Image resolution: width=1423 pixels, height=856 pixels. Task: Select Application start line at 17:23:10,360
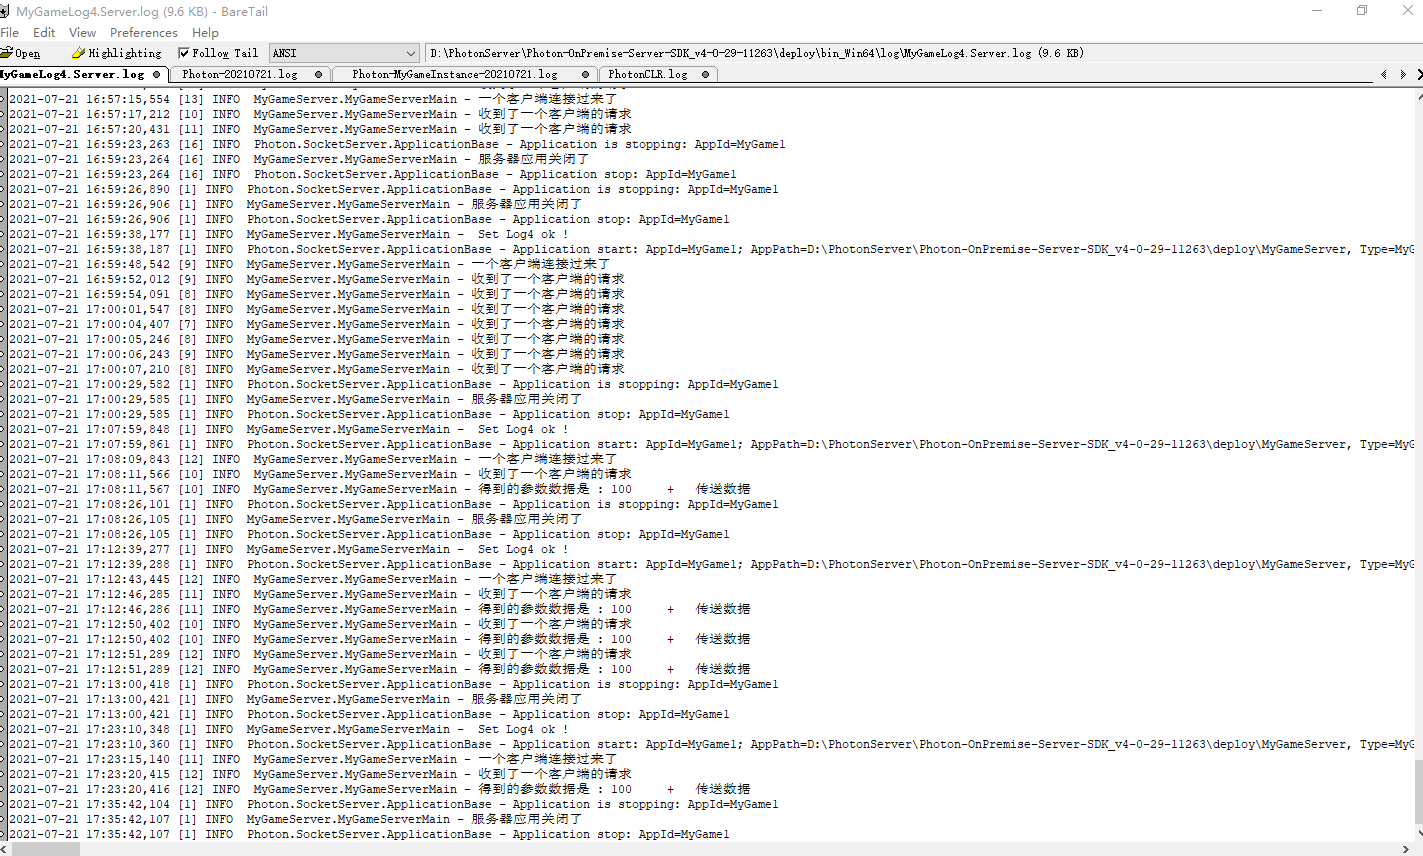point(711,744)
